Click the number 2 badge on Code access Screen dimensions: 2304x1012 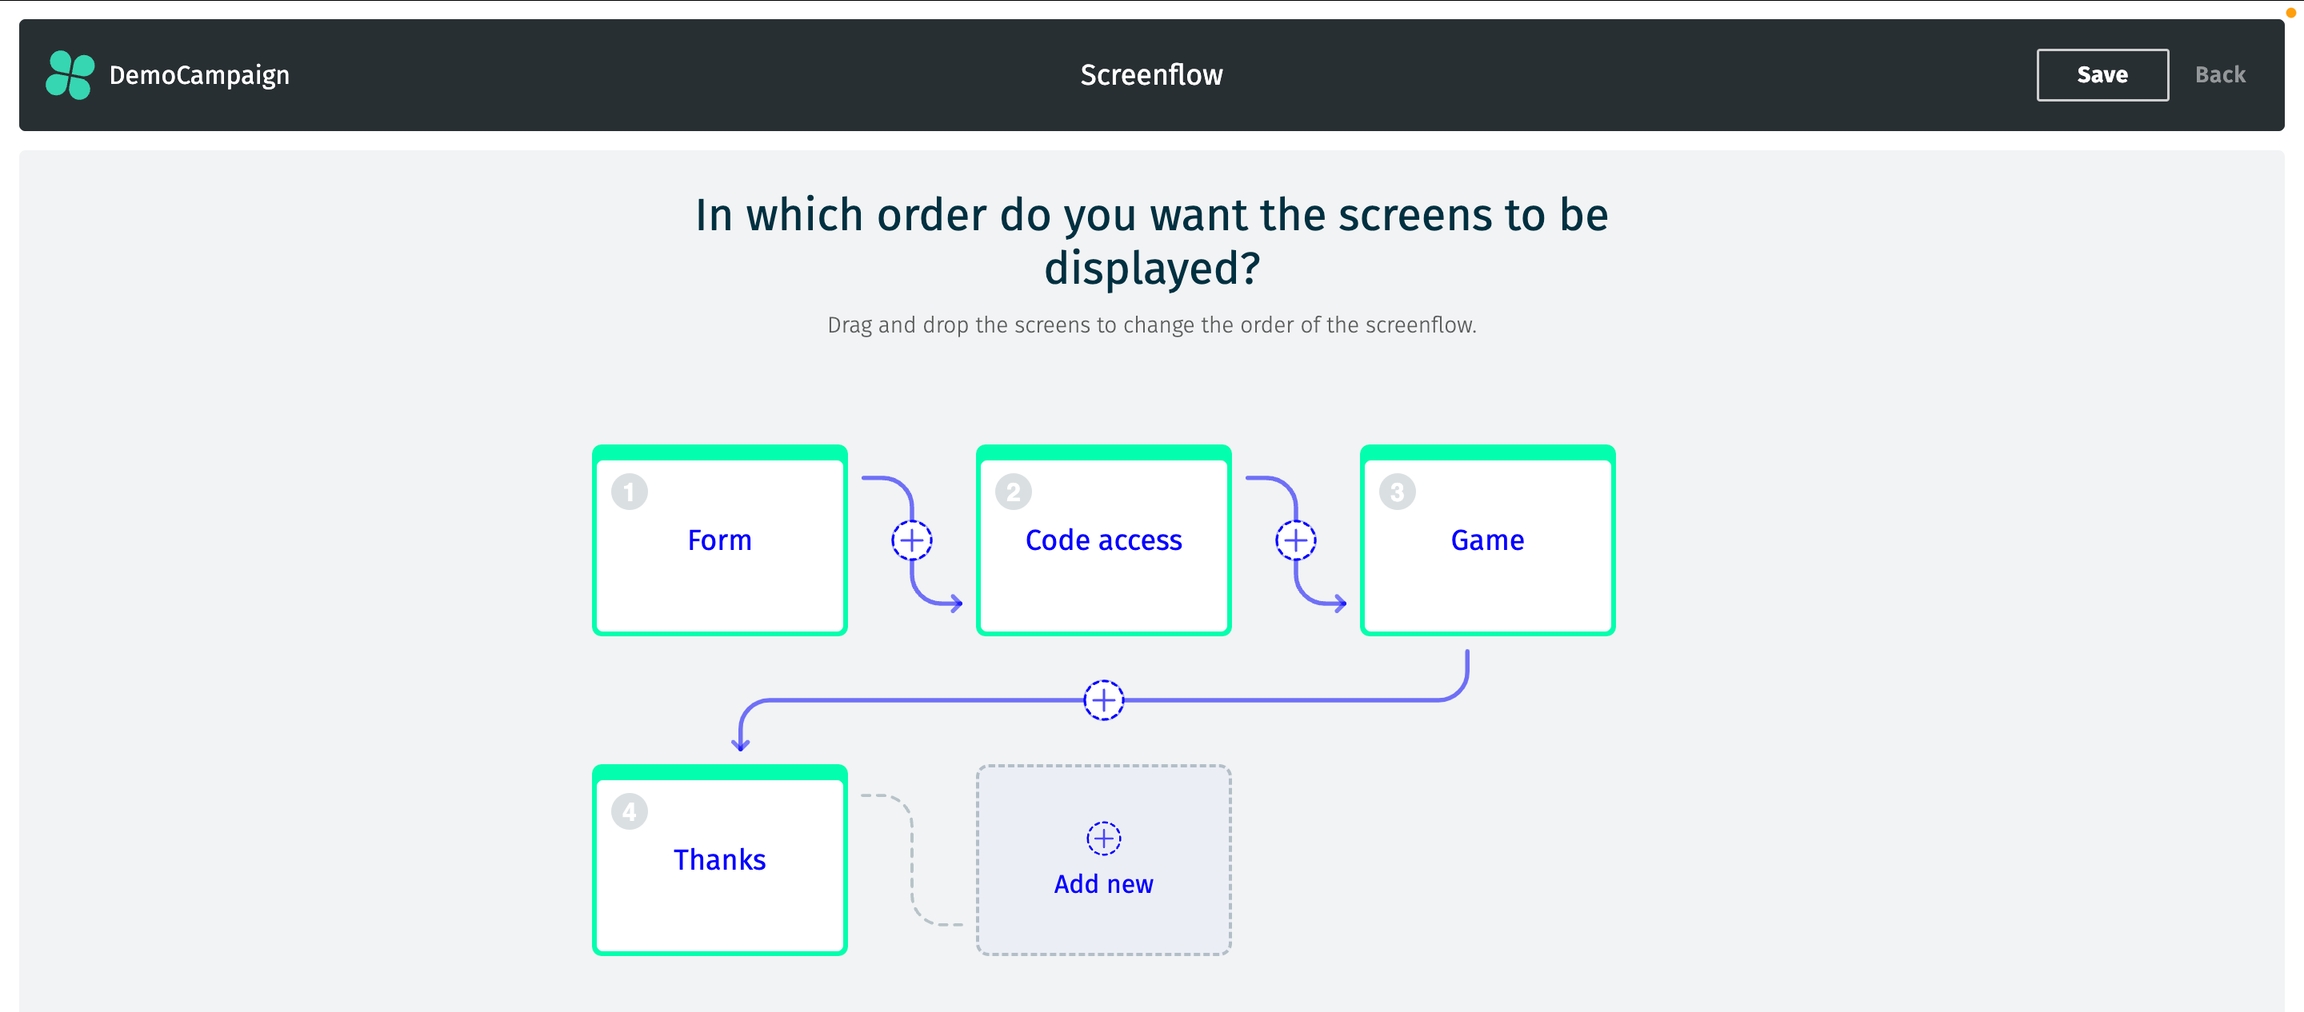(x=1013, y=492)
